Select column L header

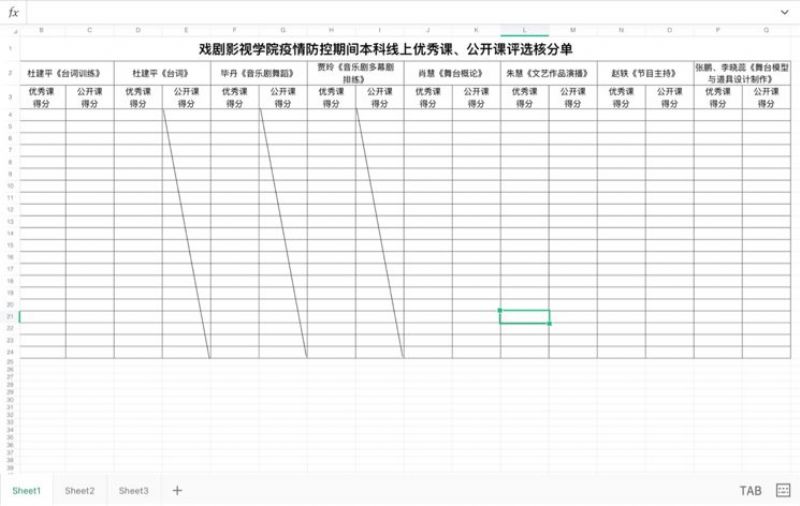pos(525,30)
